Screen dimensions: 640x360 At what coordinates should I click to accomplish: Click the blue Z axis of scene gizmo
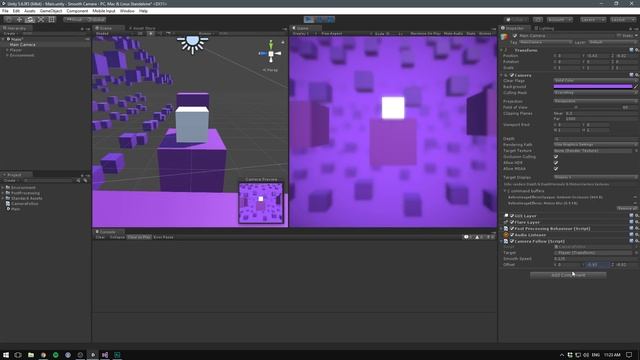click(262, 53)
